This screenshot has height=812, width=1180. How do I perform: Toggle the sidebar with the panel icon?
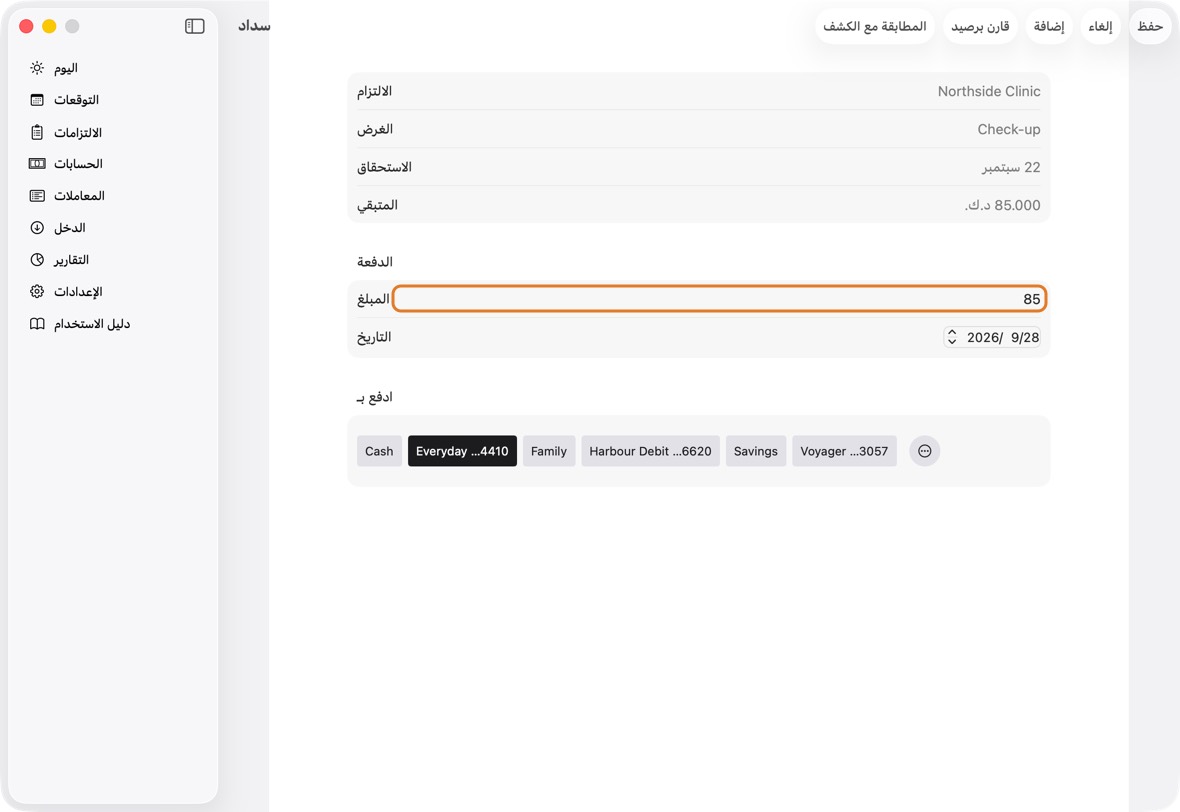(194, 26)
